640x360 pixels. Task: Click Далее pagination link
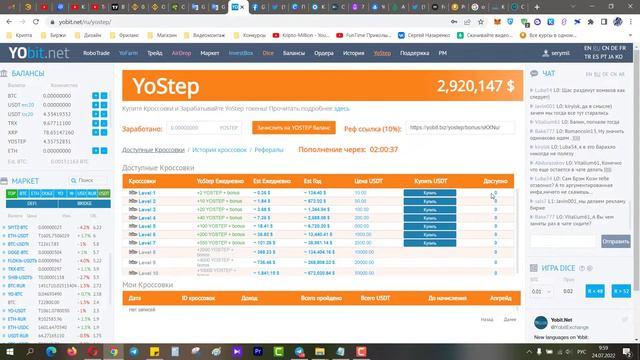pyautogui.click(x=510, y=320)
